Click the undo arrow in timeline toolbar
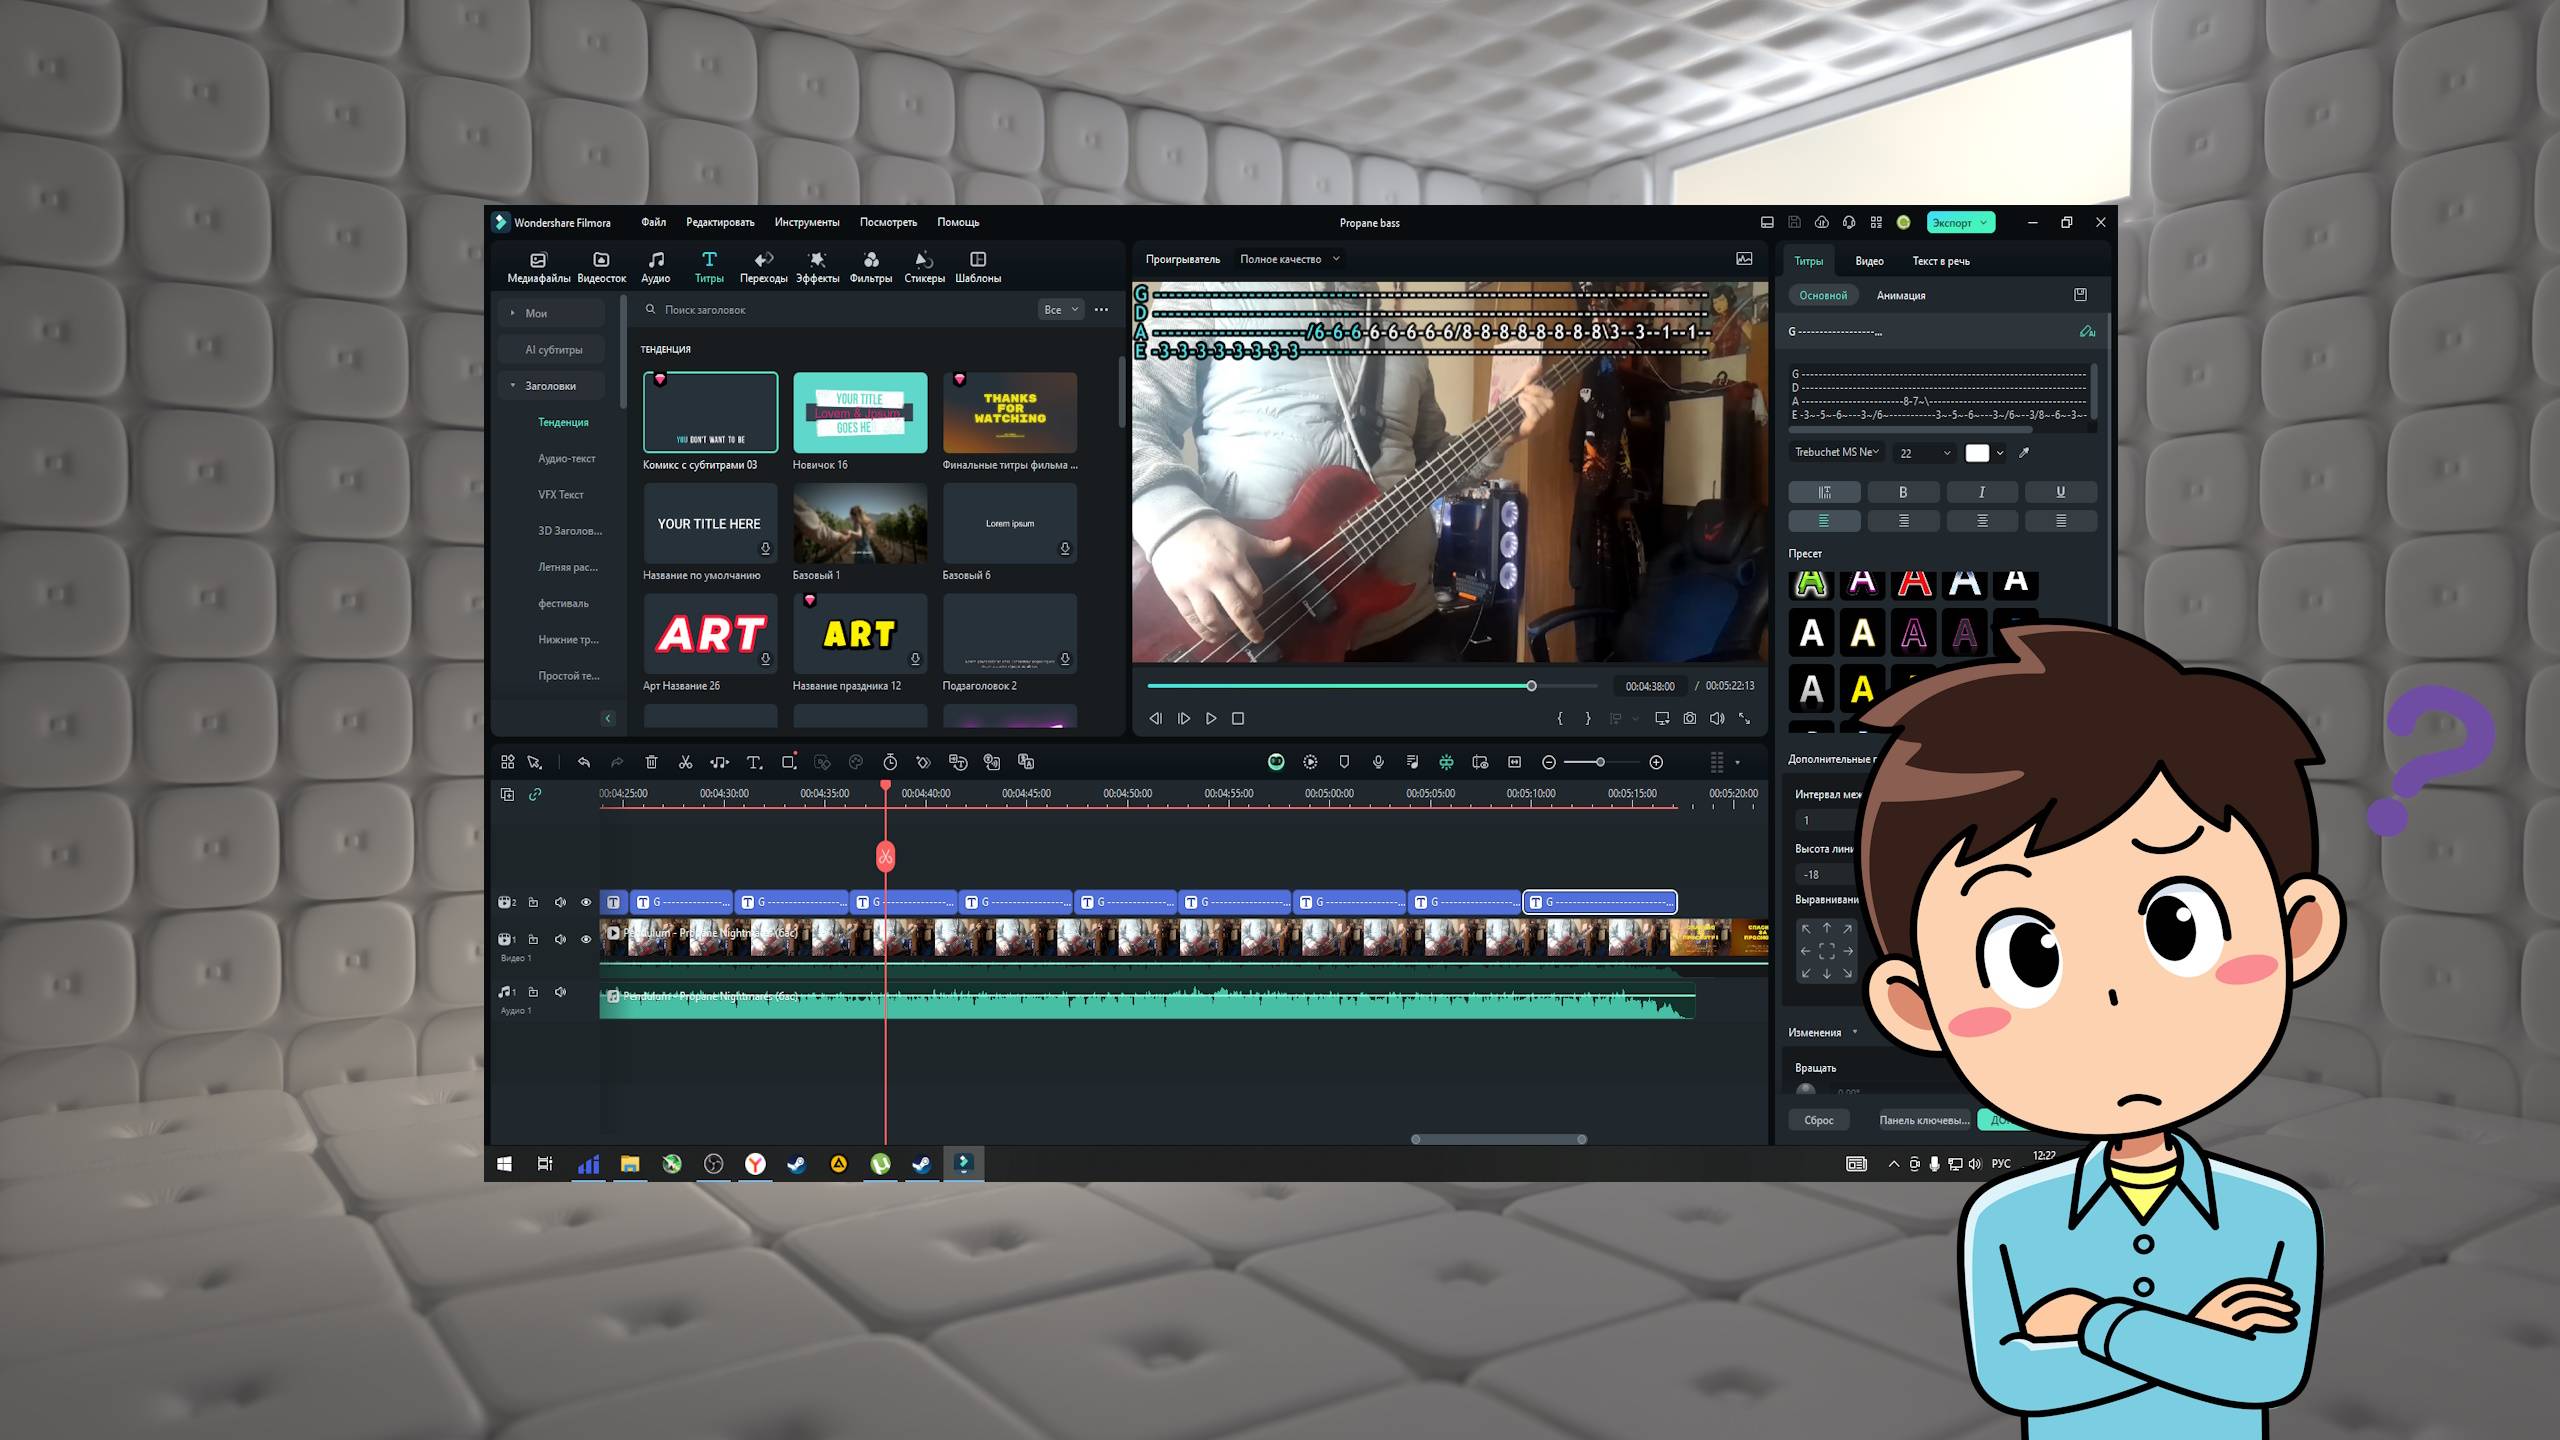Screen dimensions: 2560x1440 (x=584, y=762)
